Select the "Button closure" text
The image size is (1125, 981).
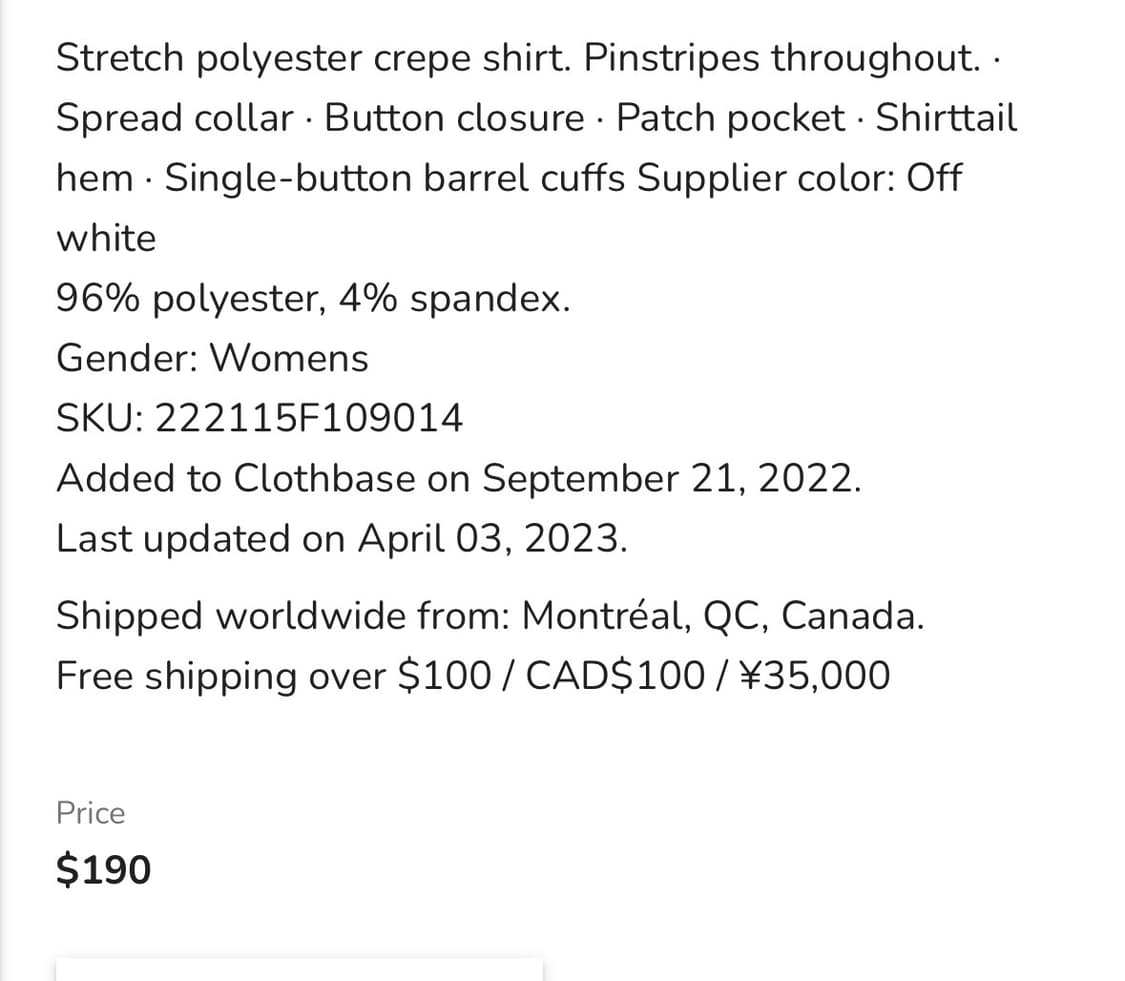click(454, 118)
